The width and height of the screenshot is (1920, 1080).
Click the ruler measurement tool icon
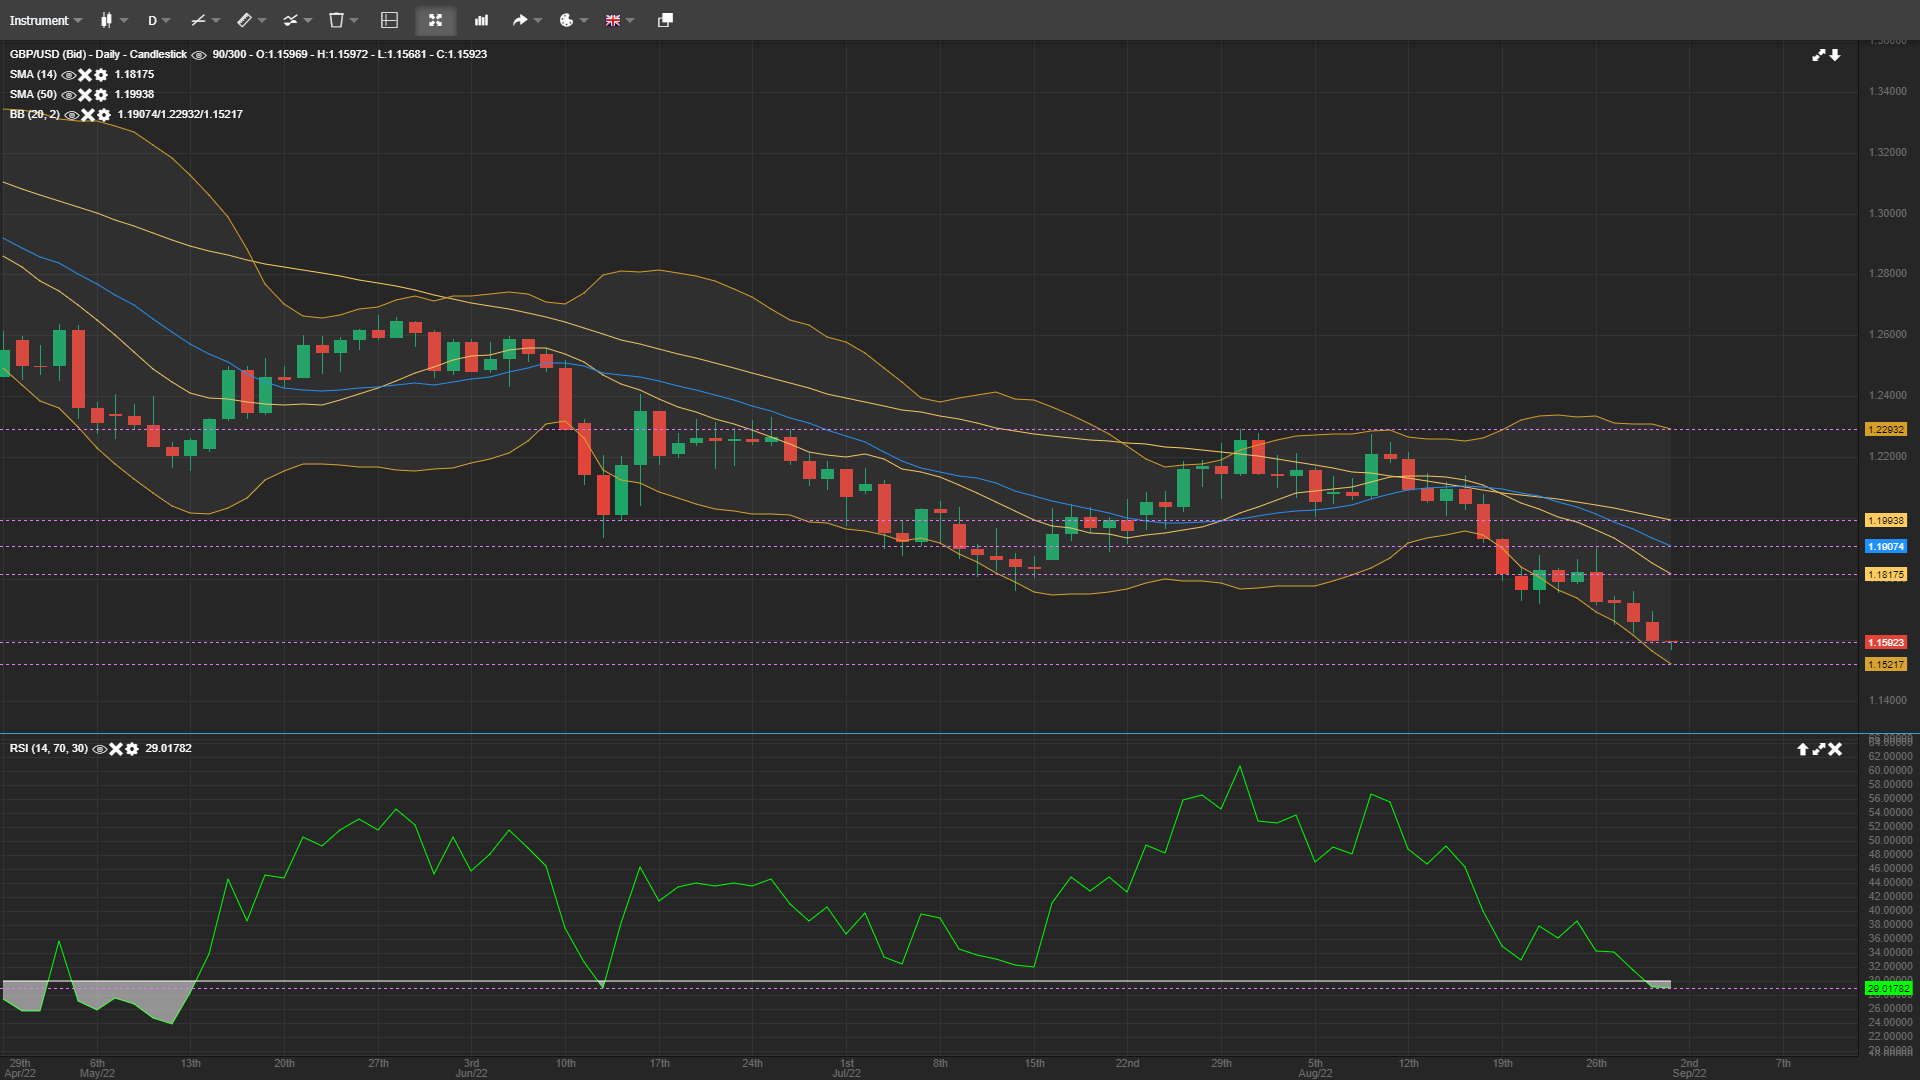(243, 20)
